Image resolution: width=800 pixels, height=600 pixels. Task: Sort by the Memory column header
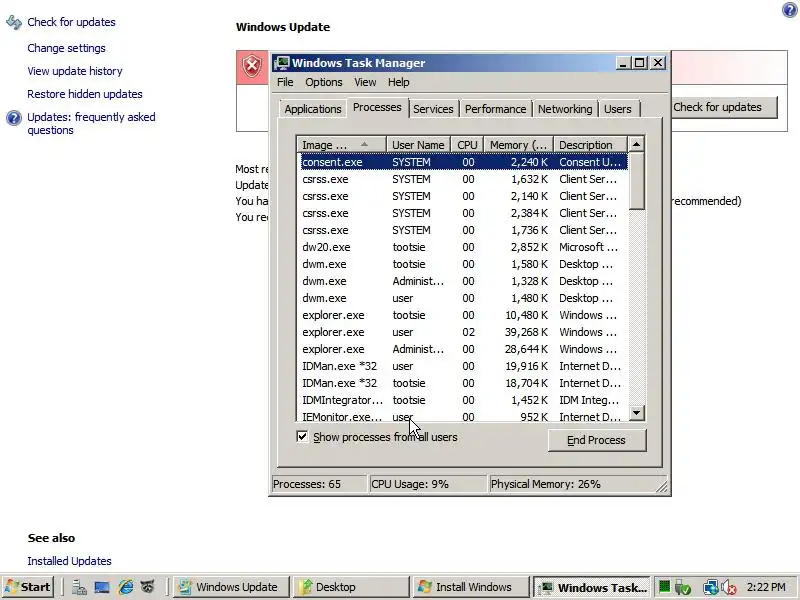(x=518, y=145)
